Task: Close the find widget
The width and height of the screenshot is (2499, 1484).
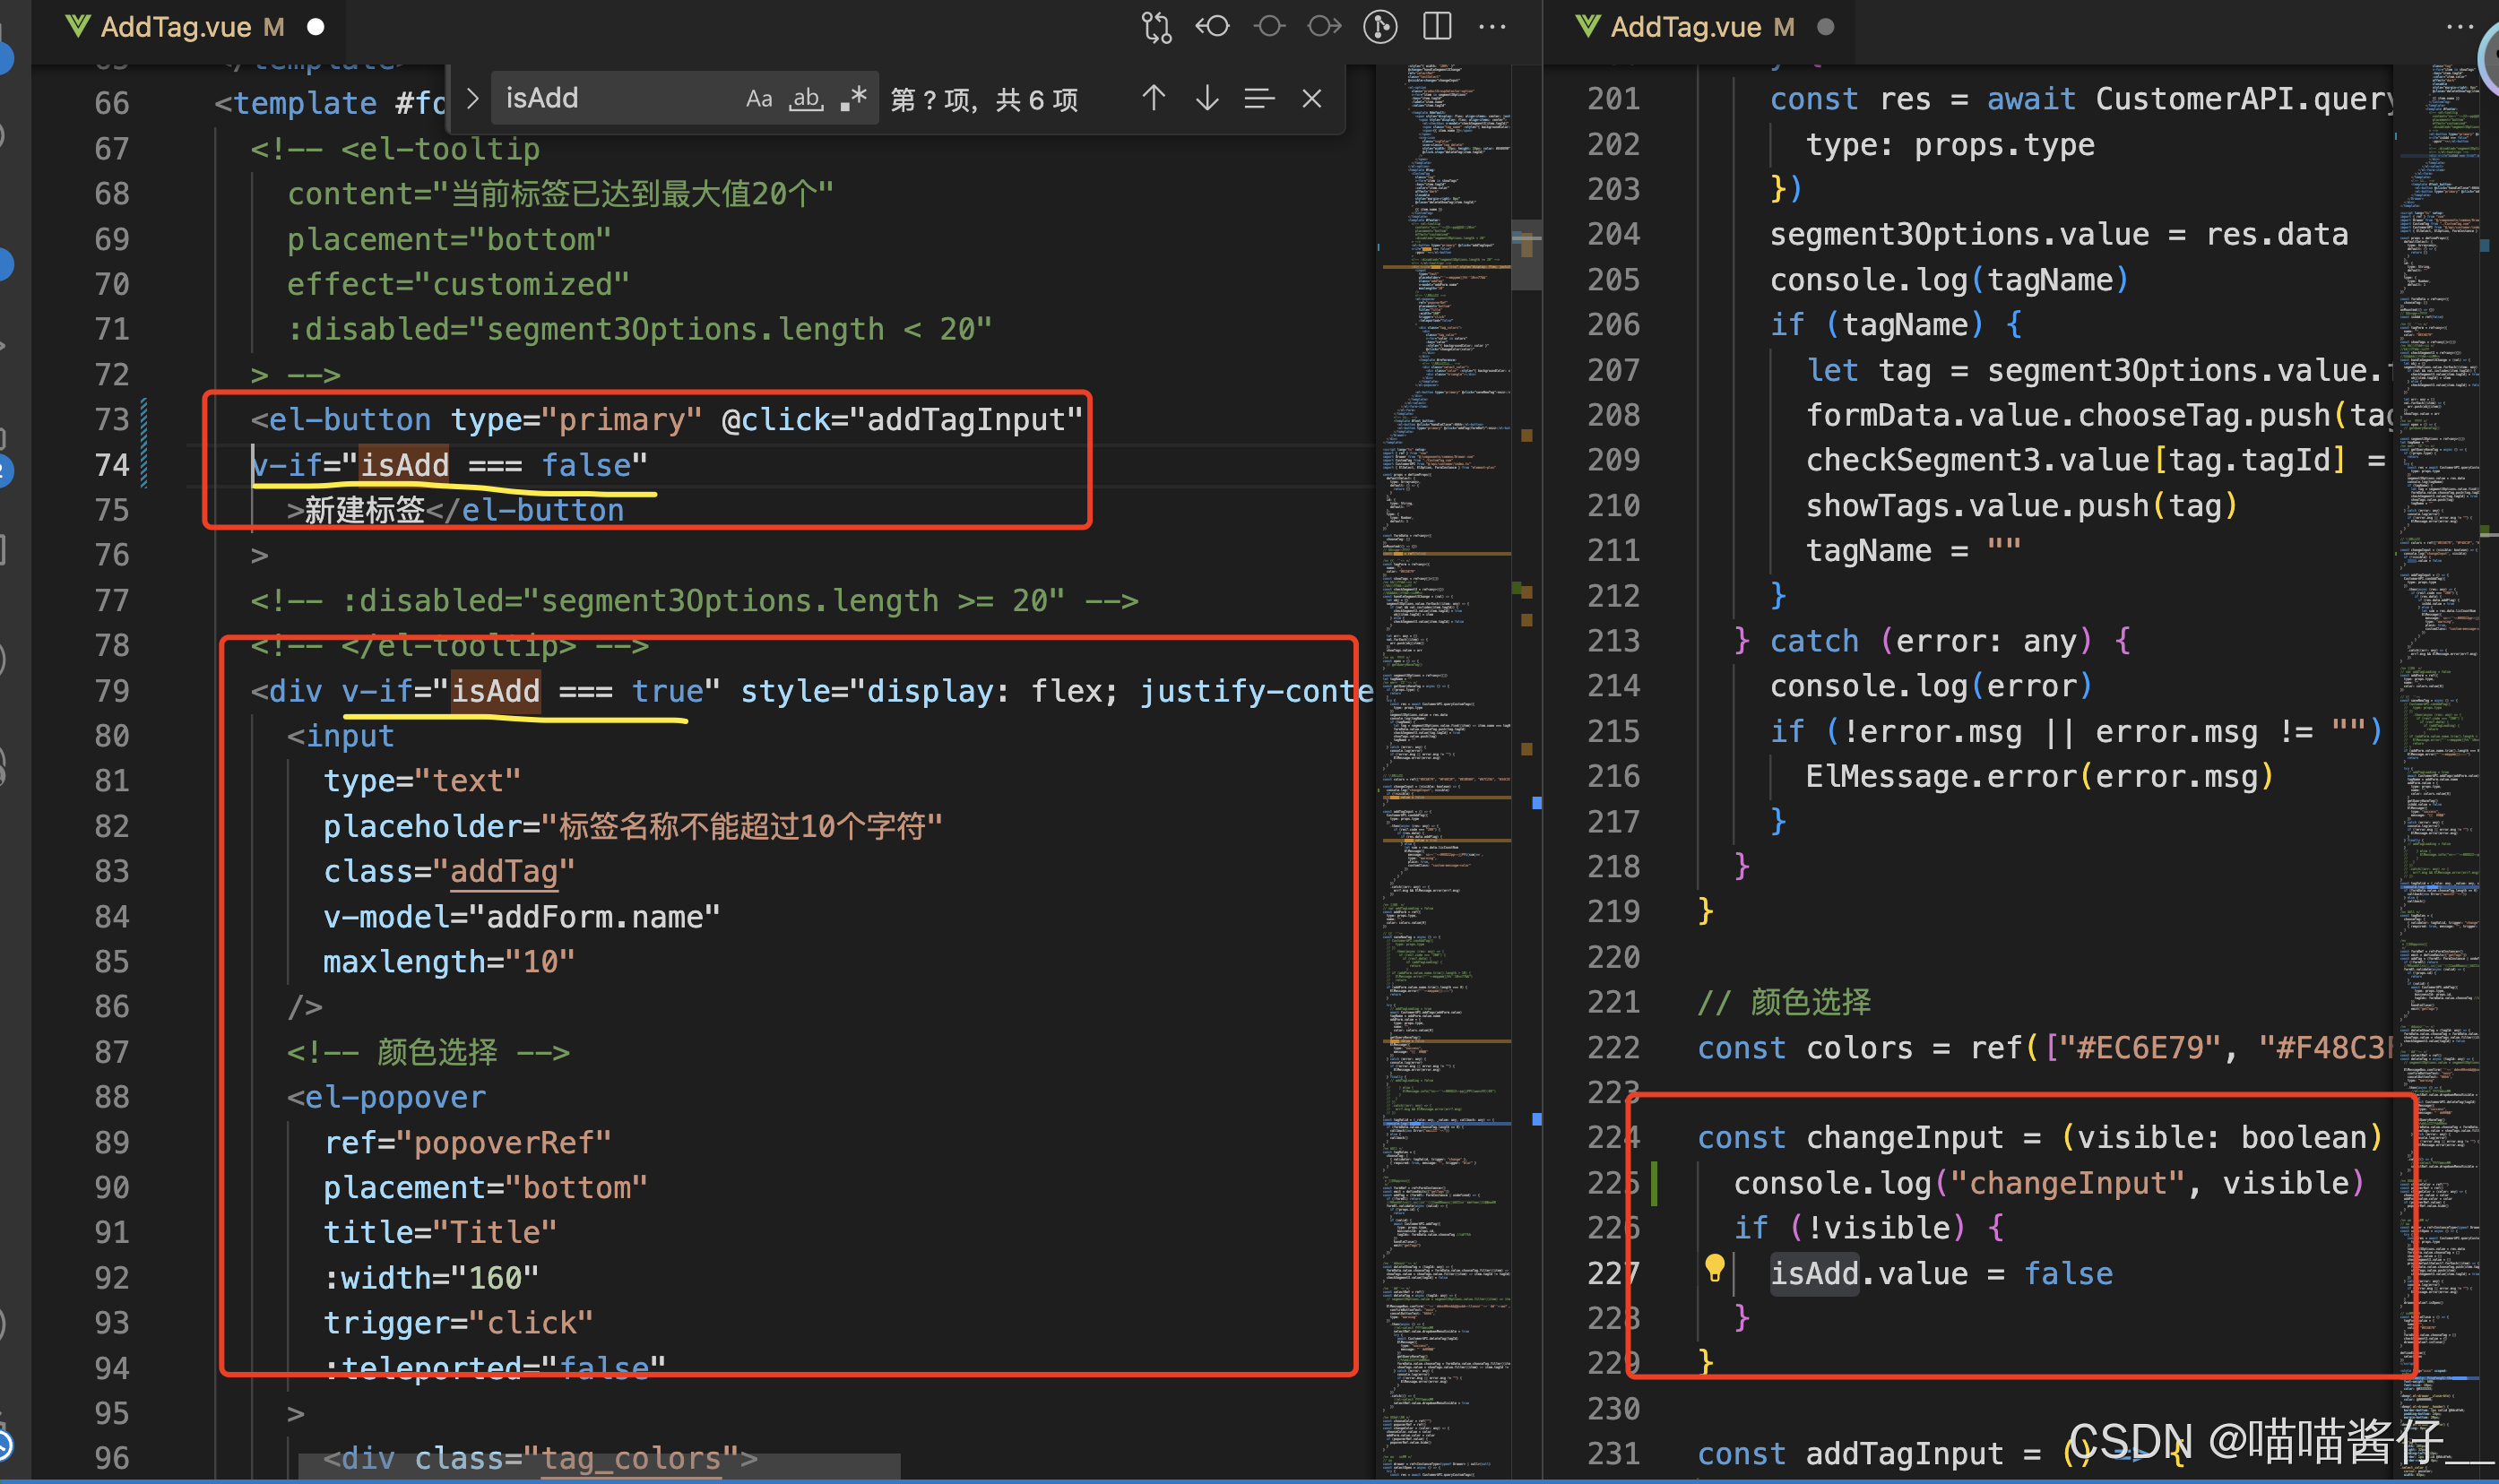Action: click(x=1311, y=97)
